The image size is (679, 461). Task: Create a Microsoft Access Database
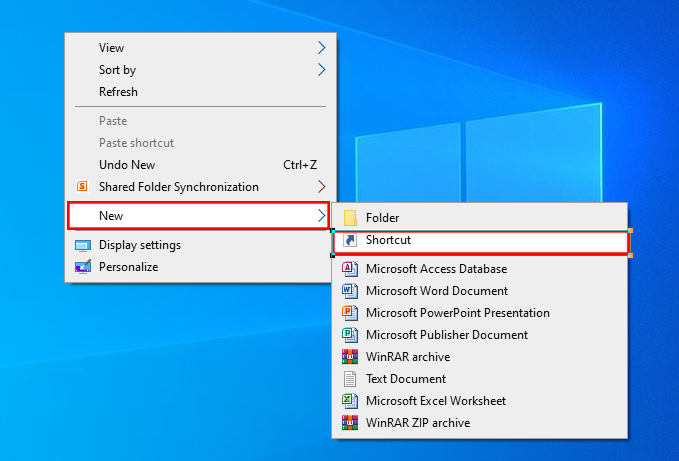tap(480, 269)
